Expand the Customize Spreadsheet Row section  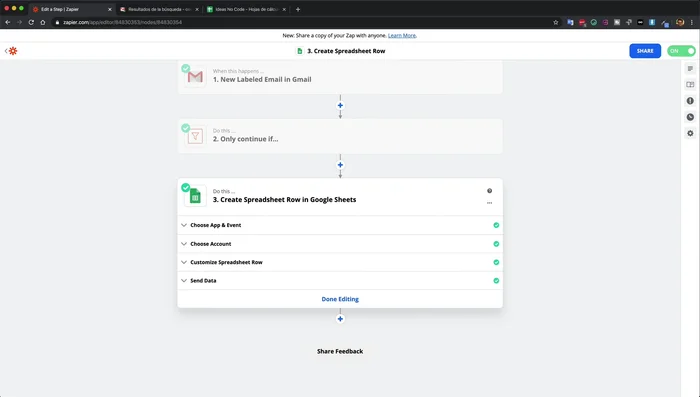pos(340,262)
